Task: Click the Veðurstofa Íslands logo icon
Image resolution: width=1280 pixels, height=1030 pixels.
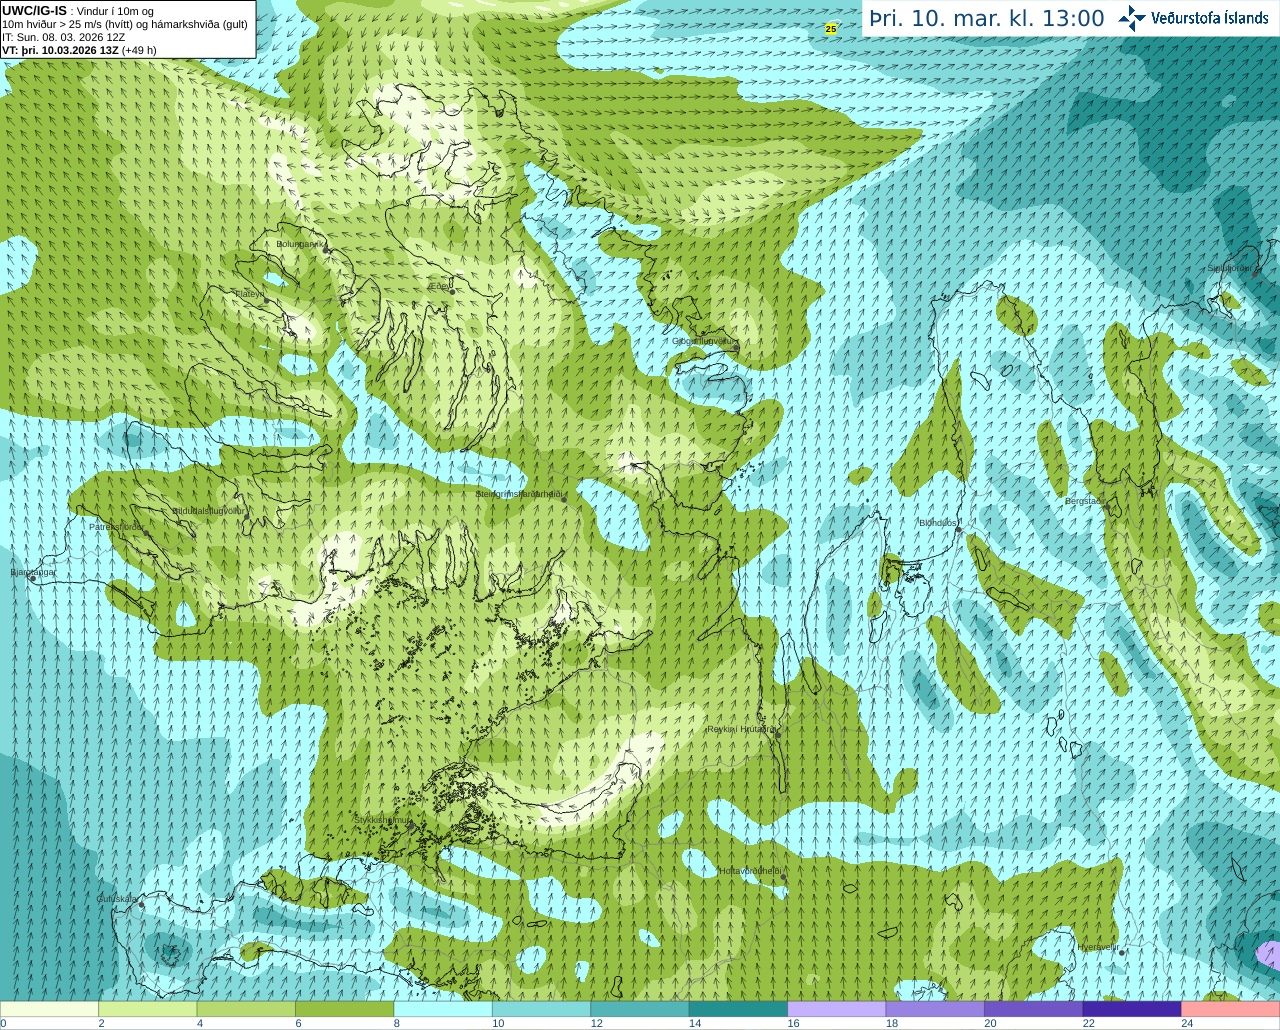Action: [x=1132, y=18]
